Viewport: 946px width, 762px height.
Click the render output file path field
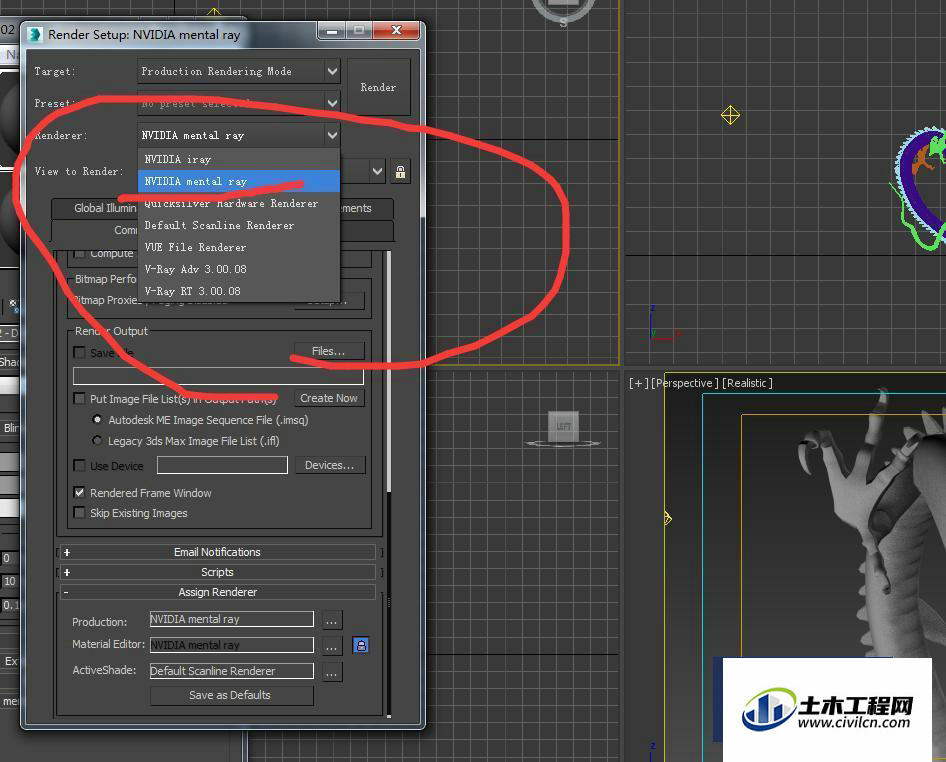[x=218, y=376]
